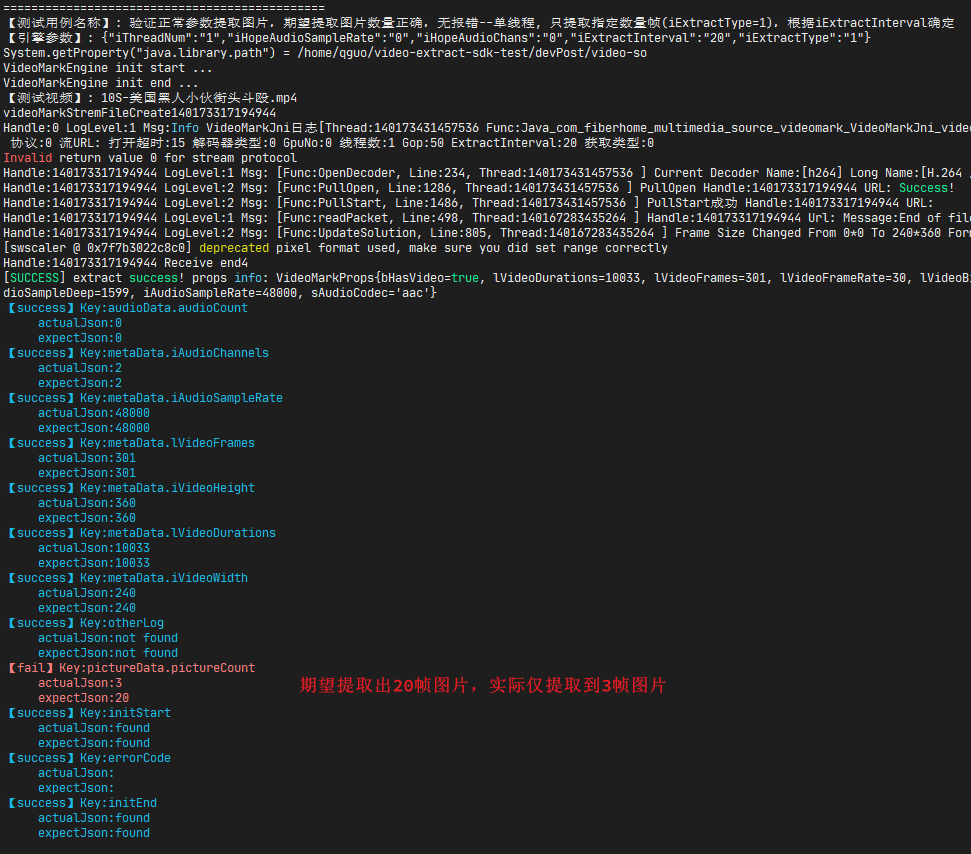Click 'expectJson:360' under iVideoHeight

[87, 518]
